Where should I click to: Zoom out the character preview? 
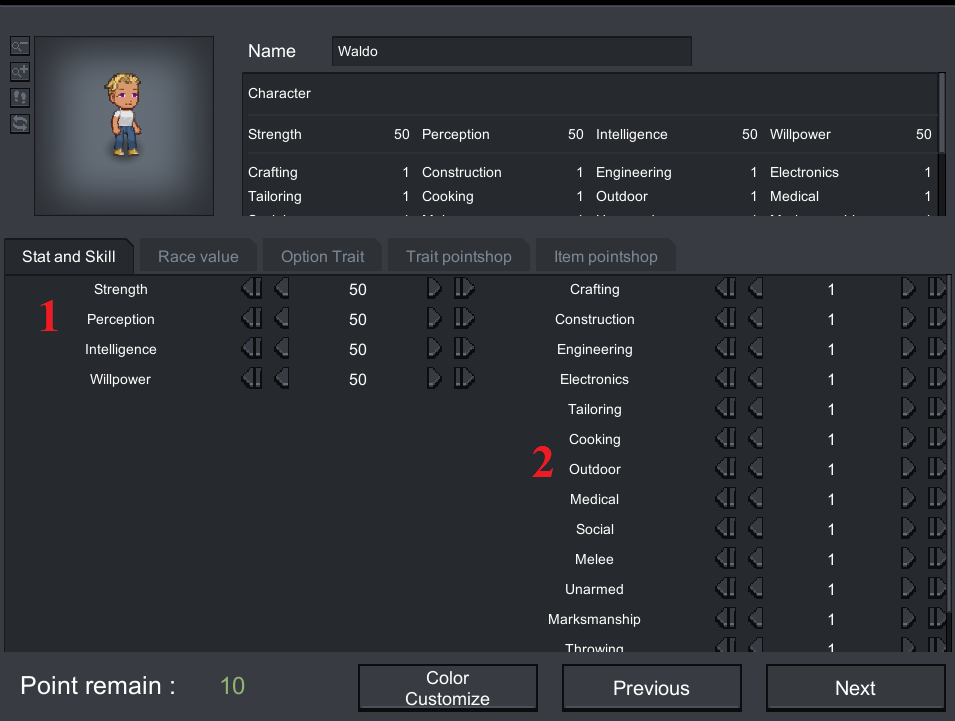[20, 46]
